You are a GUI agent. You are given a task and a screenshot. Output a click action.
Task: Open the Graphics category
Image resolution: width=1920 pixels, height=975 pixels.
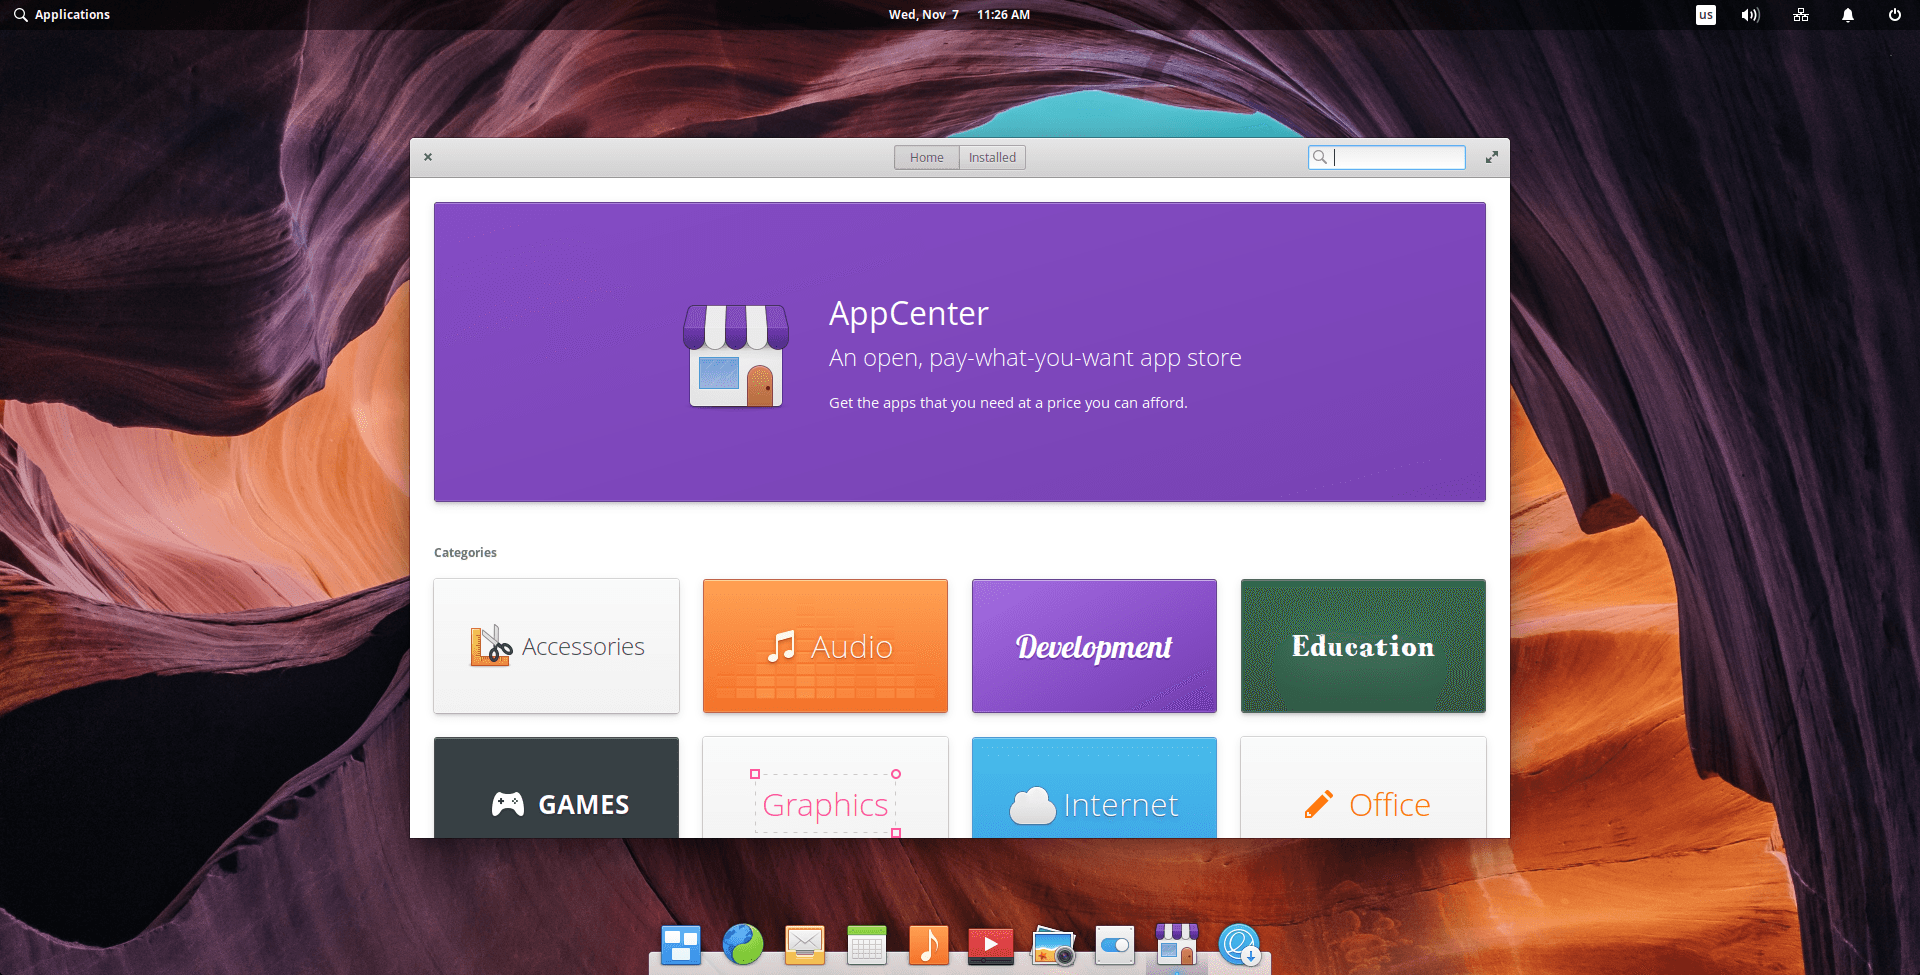click(x=825, y=788)
